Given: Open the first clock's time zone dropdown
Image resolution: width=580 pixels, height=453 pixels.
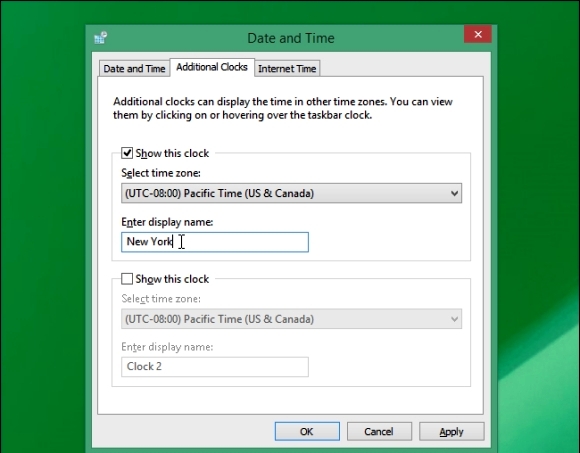Looking at the screenshot, I should tap(291, 193).
